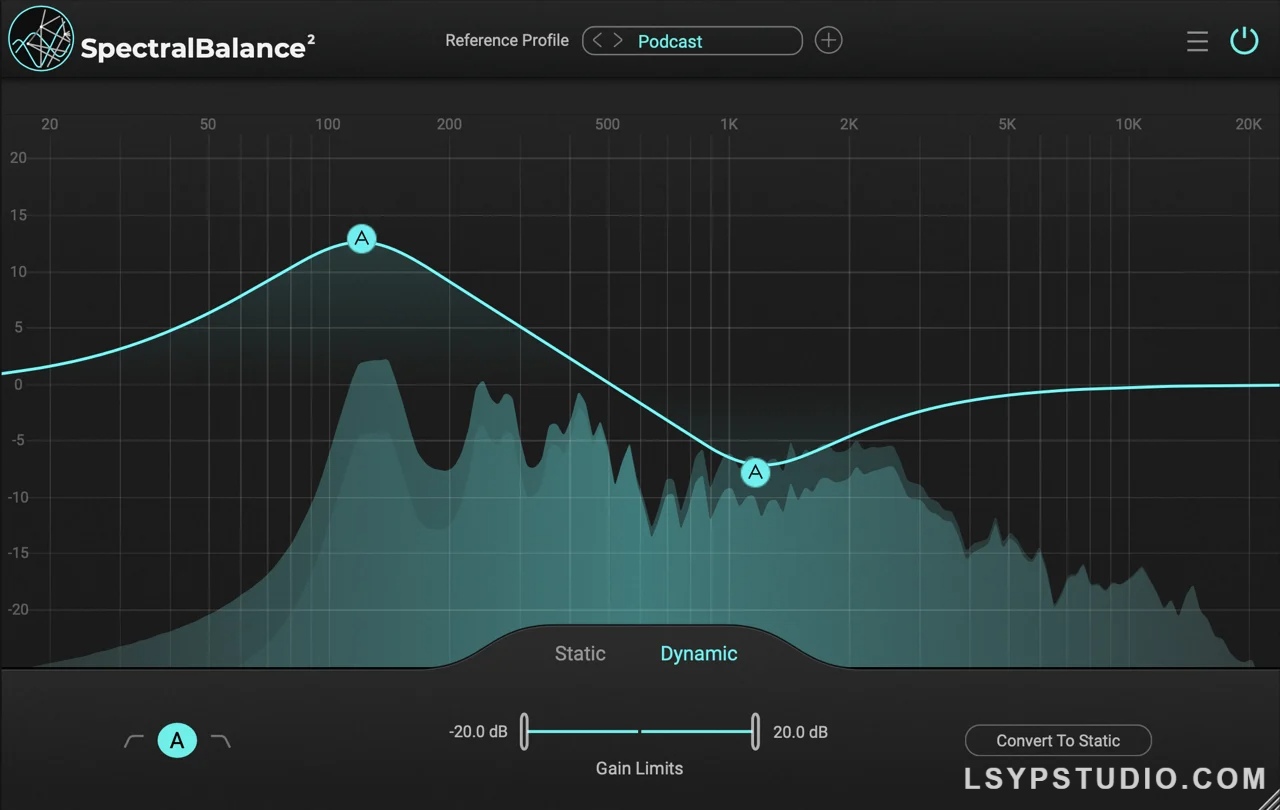
Task: Select the low shelf filter shape icon
Action: [x=134, y=741]
